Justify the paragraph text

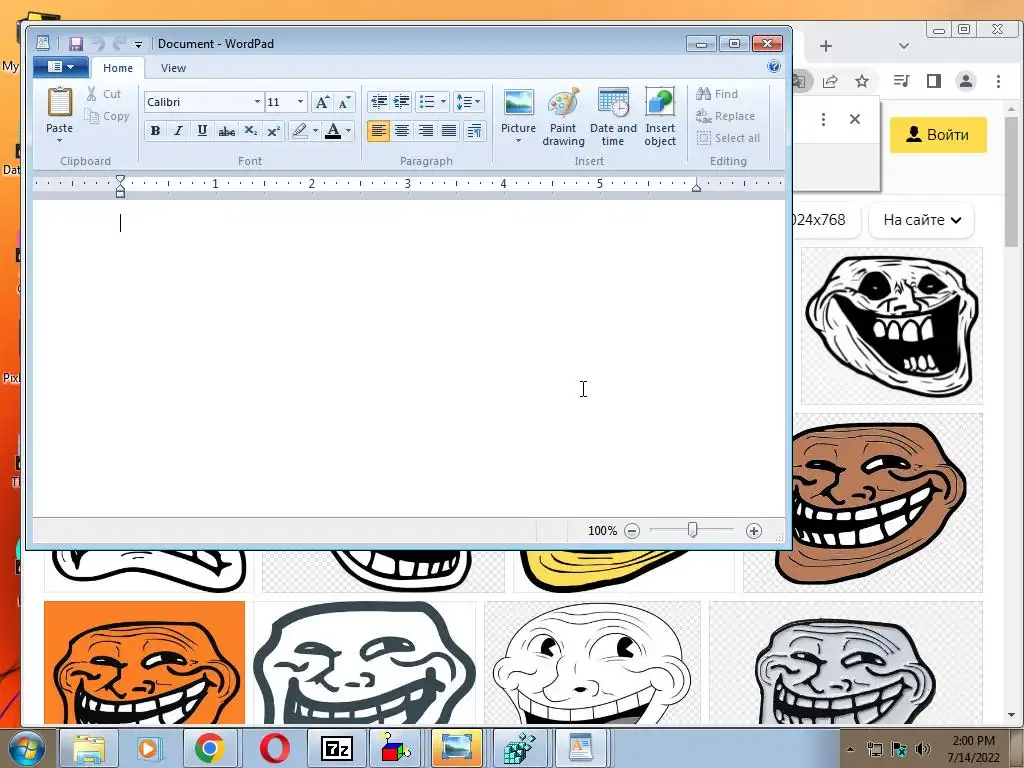449,131
